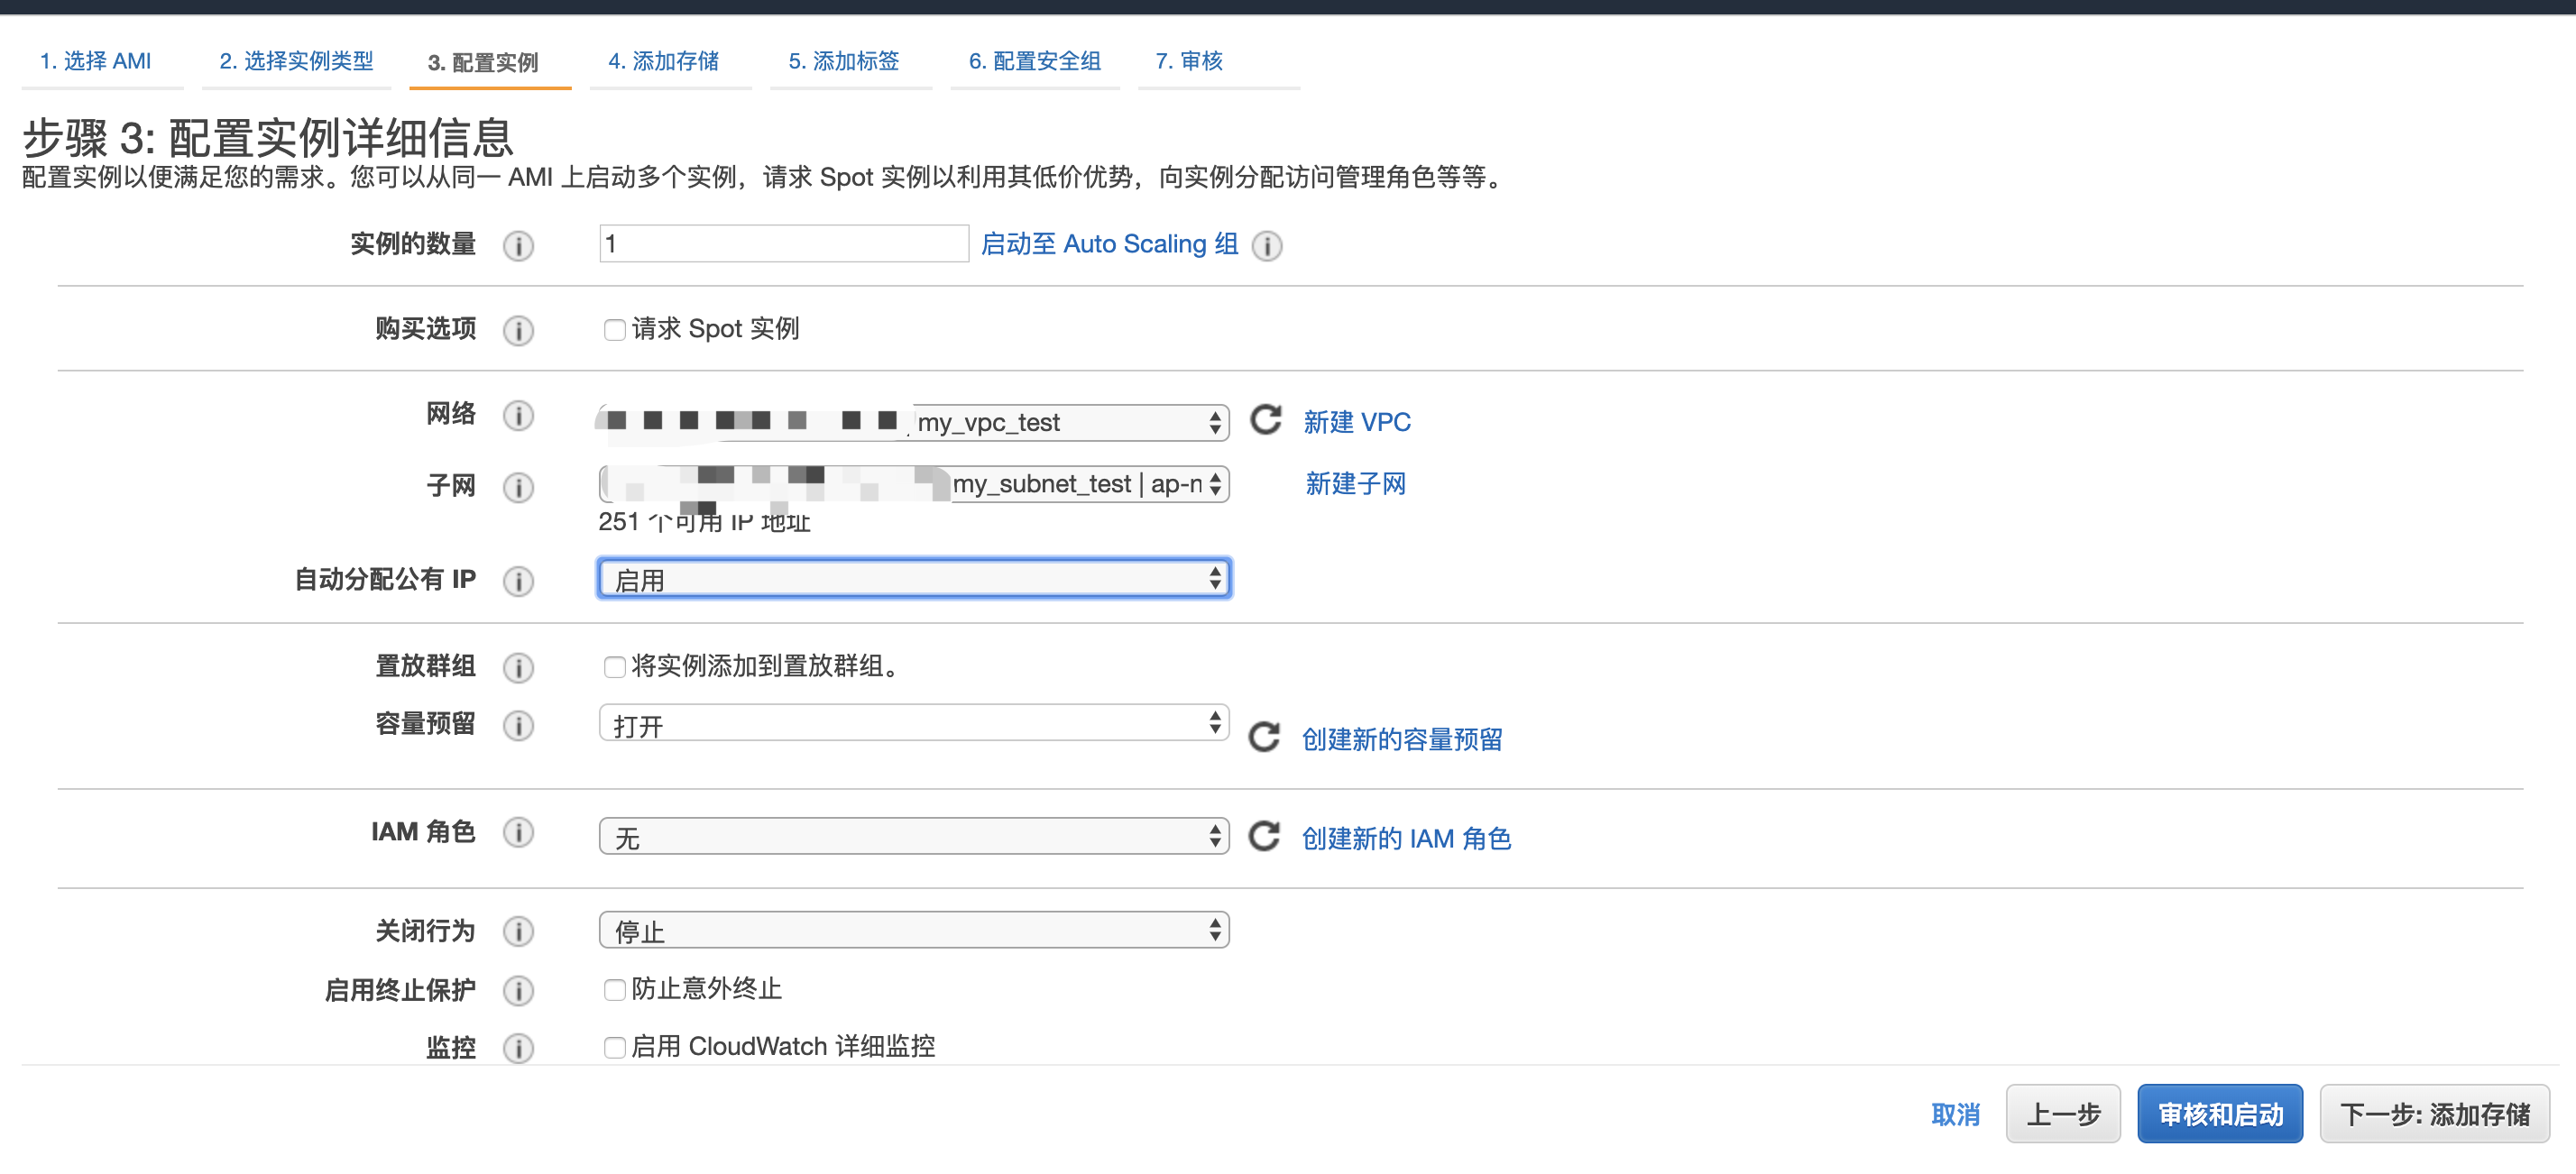Click info icon beside Auto Scaling 组 link

coord(1267,245)
